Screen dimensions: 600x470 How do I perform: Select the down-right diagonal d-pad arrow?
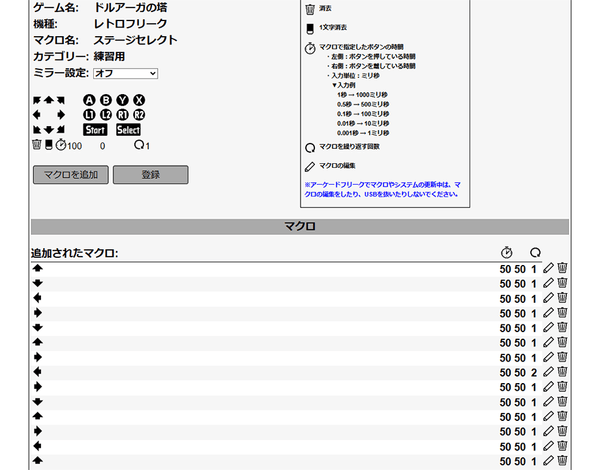click(61, 130)
